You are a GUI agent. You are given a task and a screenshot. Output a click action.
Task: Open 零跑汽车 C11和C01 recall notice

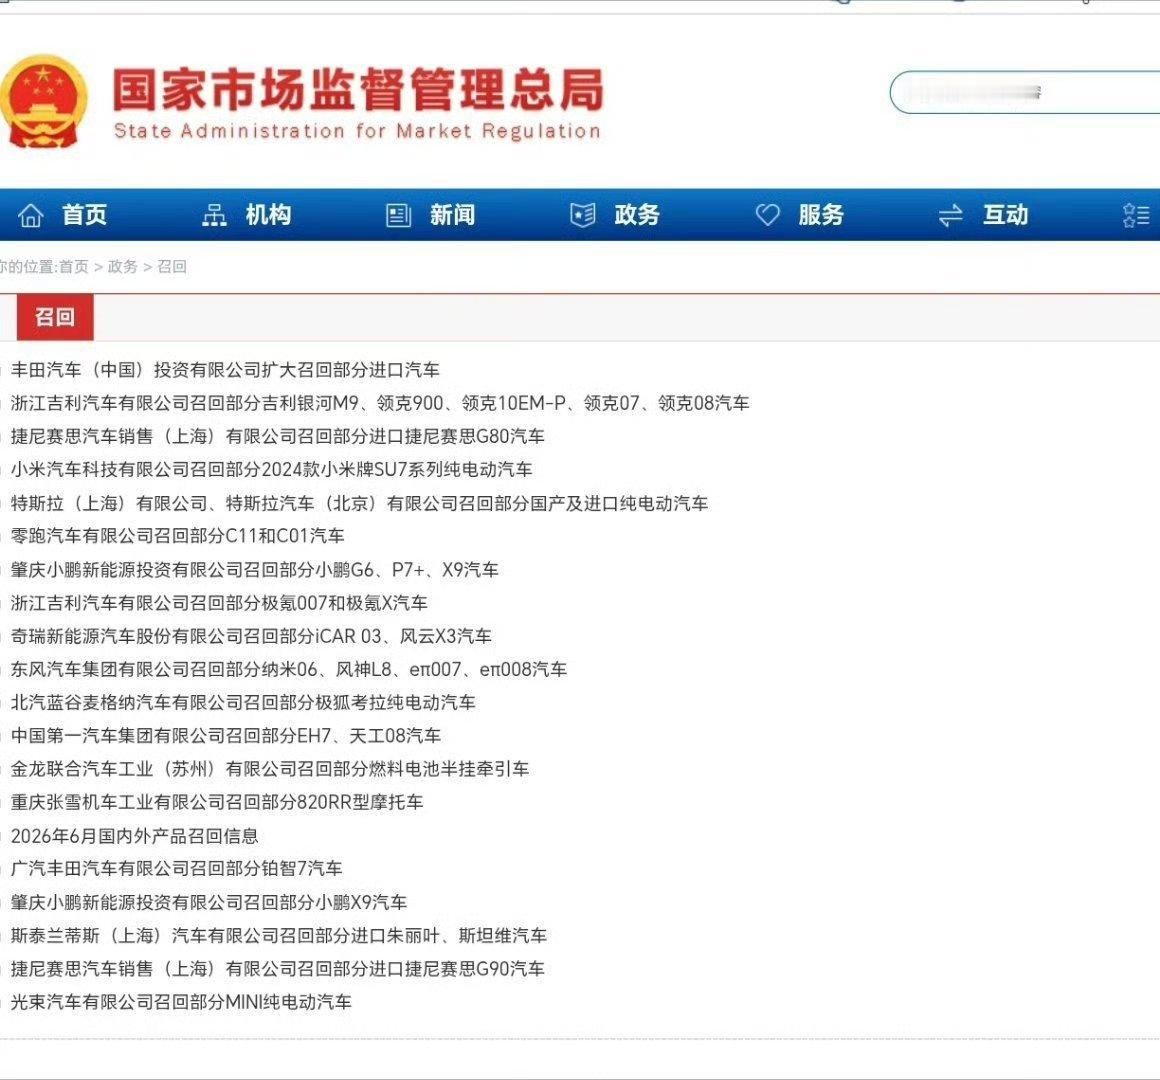tap(178, 536)
